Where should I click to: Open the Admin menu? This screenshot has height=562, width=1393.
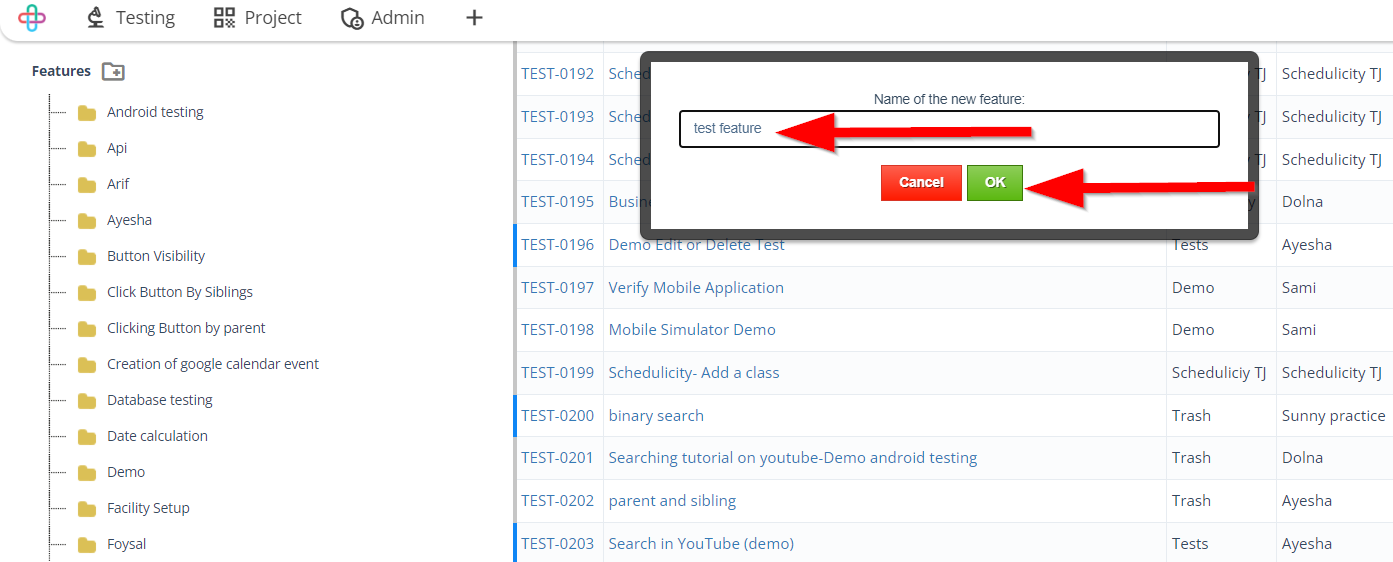coord(382,18)
